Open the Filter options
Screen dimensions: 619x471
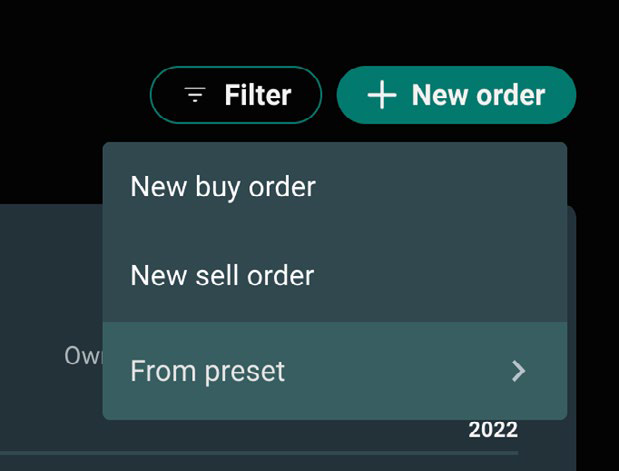(236, 95)
